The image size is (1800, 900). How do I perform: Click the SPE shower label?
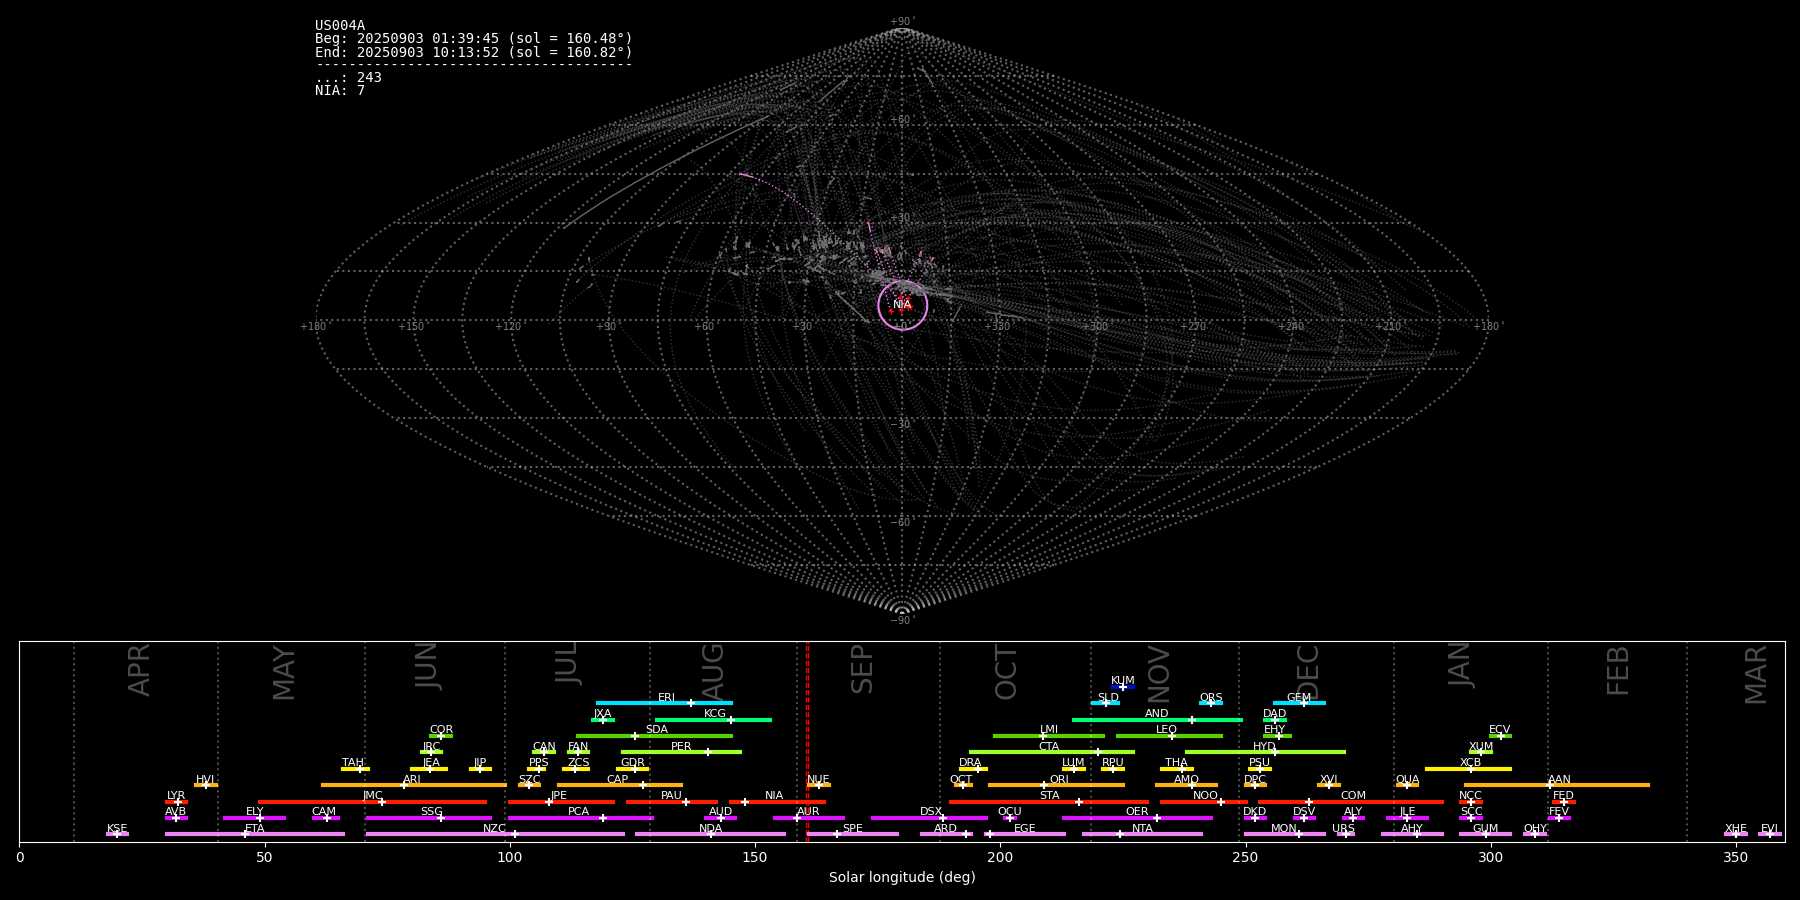pyautogui.click(x=853, y=829)
